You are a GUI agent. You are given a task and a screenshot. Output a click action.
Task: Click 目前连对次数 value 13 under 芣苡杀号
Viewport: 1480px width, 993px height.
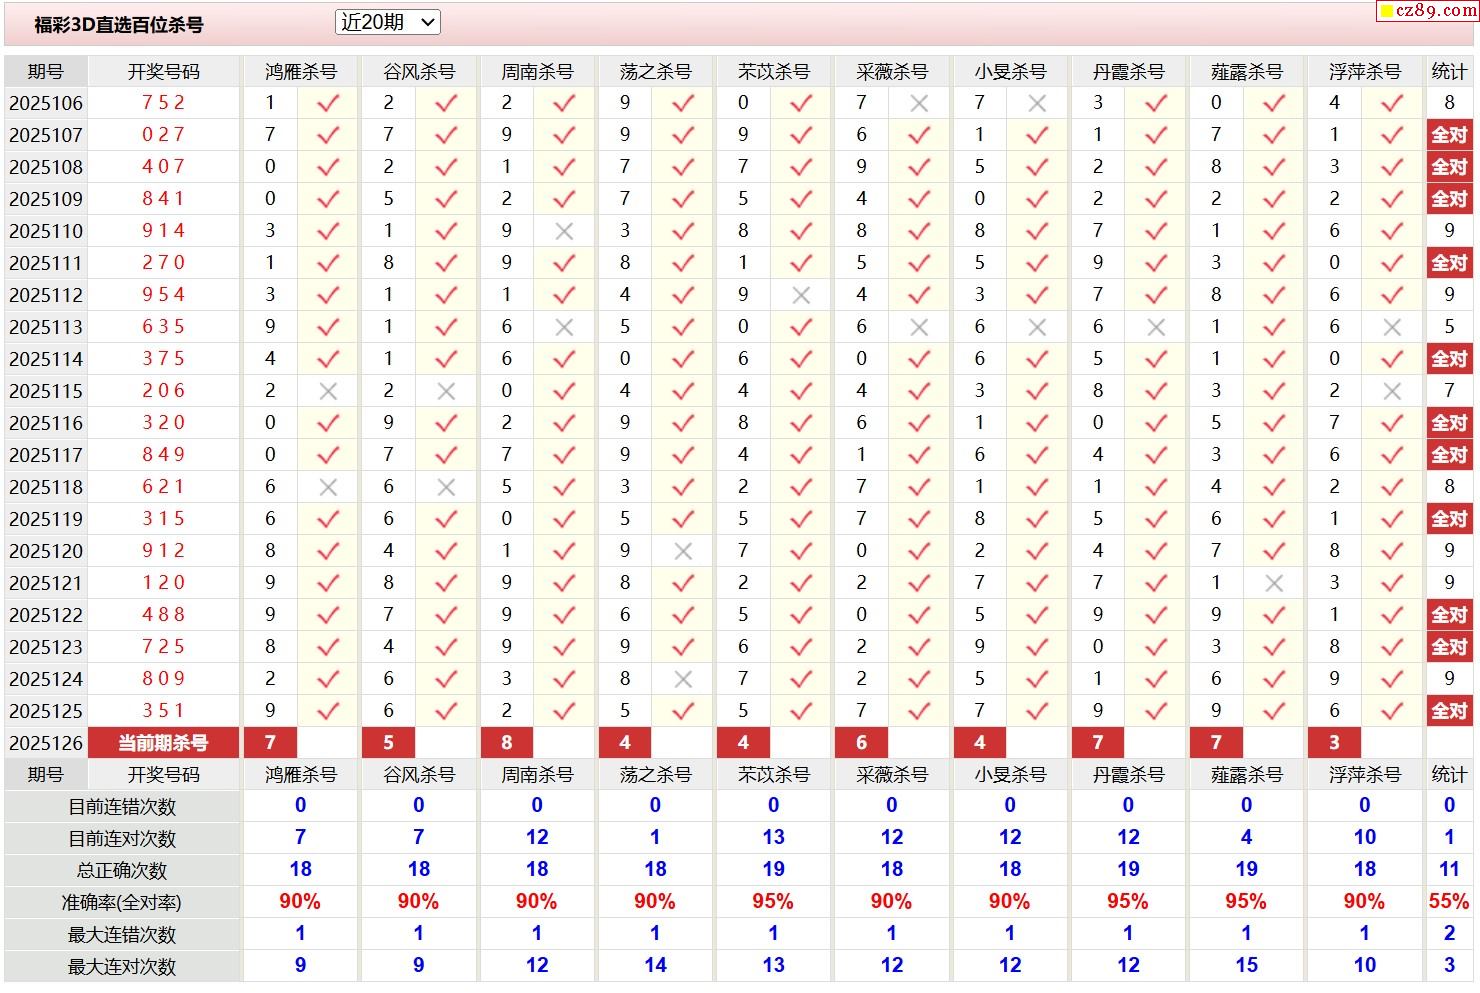(x=773, y=837)
